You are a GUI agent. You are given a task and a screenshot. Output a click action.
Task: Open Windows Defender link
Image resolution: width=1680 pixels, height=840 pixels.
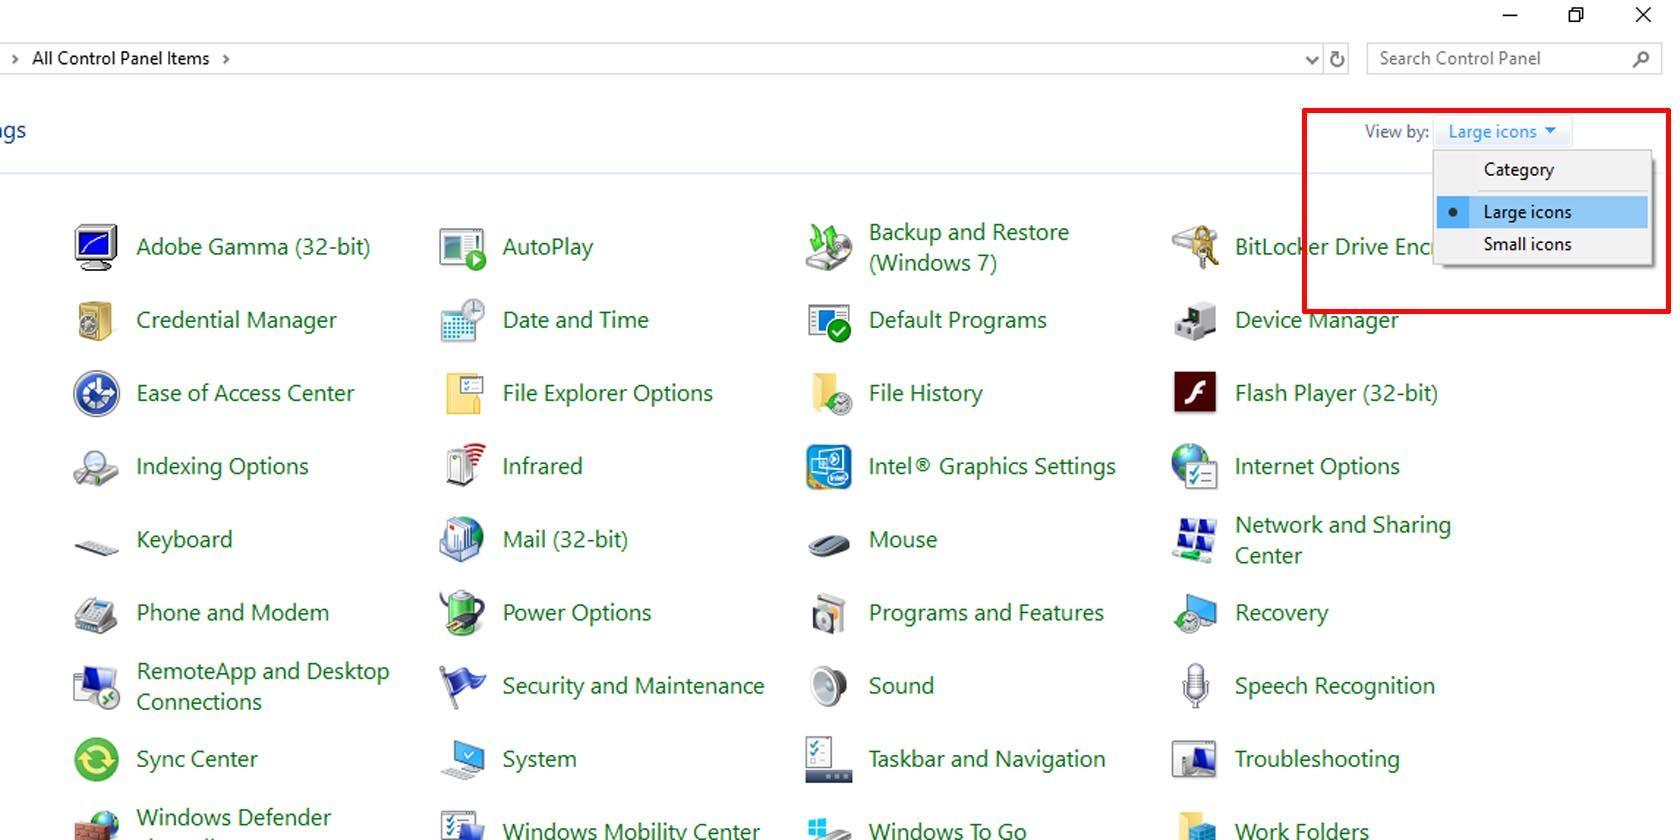pyautogui.click(x=233, y=818)
